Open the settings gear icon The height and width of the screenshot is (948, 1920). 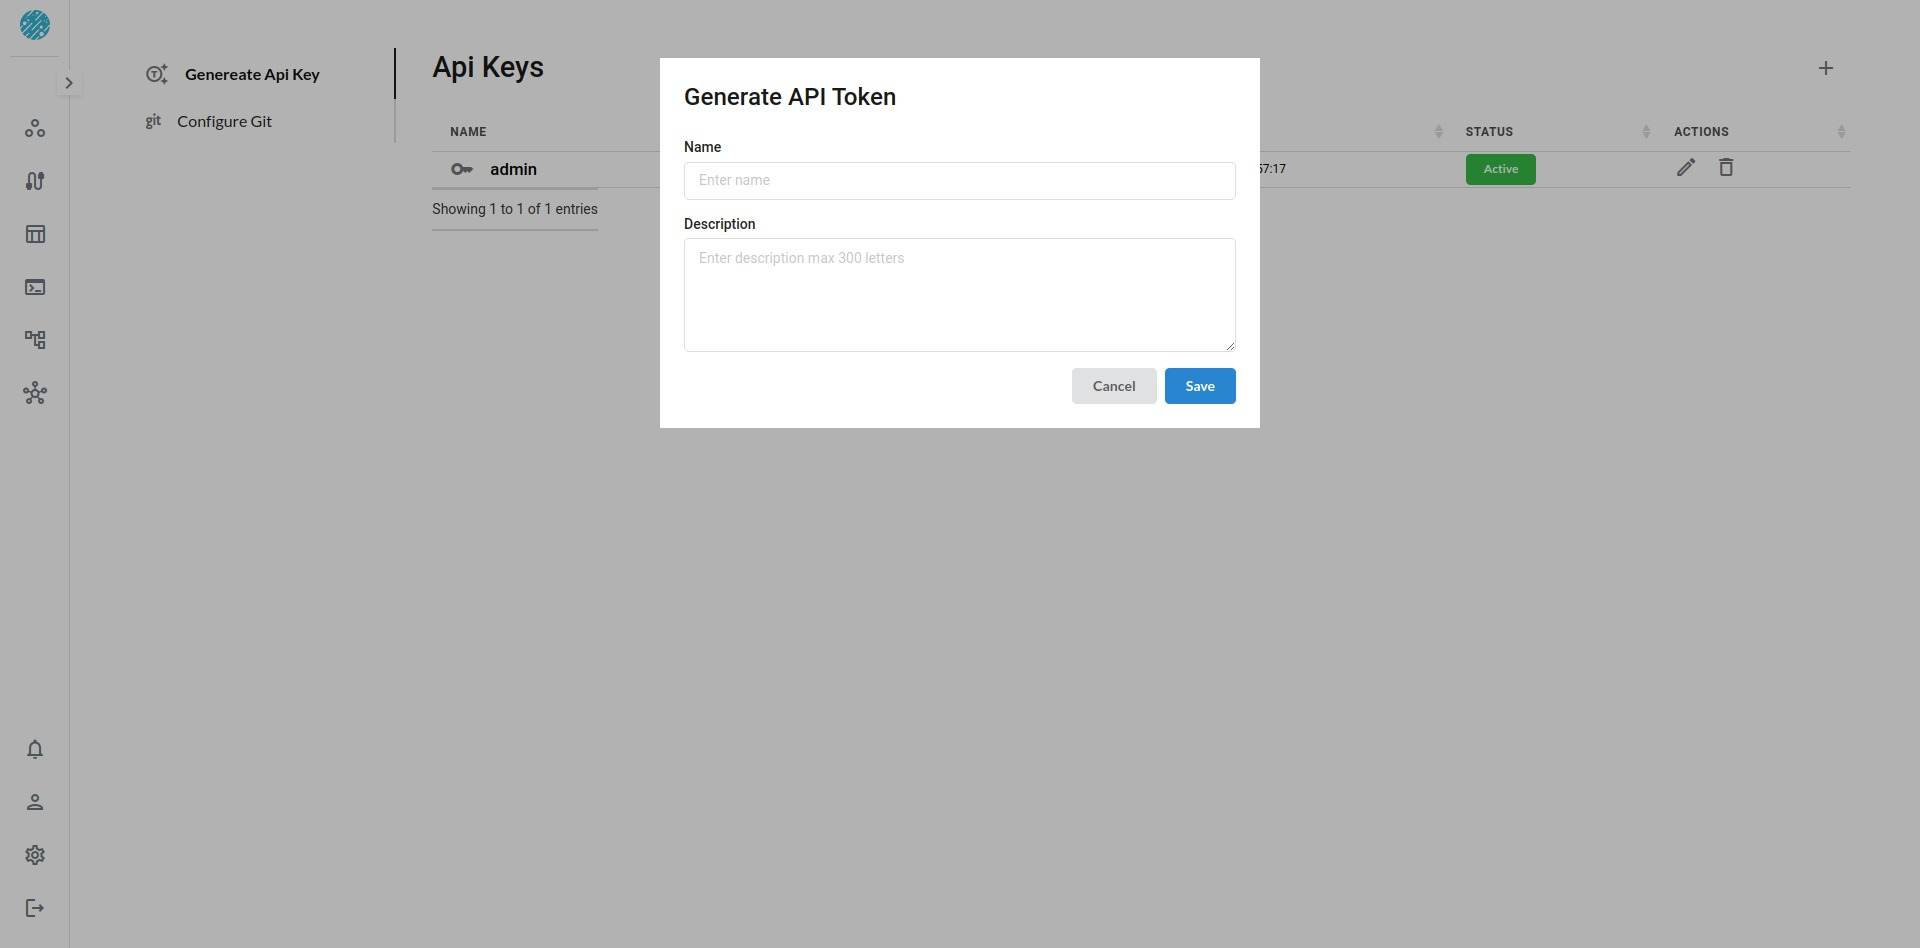35,855
